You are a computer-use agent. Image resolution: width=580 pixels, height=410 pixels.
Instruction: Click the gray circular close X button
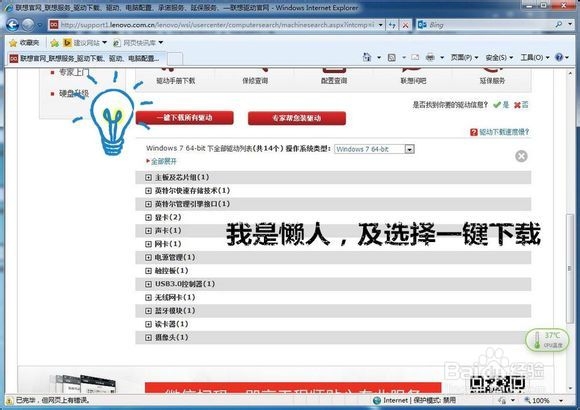521,156
